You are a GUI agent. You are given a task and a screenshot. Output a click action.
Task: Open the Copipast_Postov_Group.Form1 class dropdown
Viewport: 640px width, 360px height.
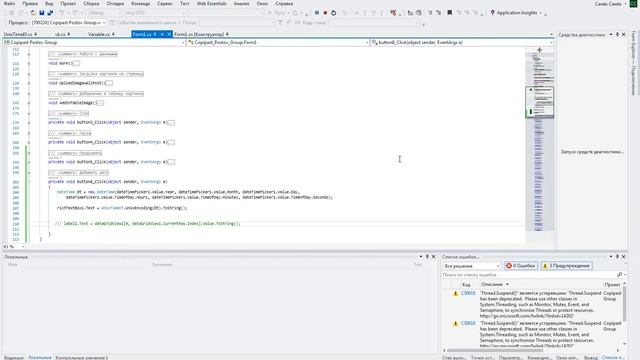click(x=278, y=42)
